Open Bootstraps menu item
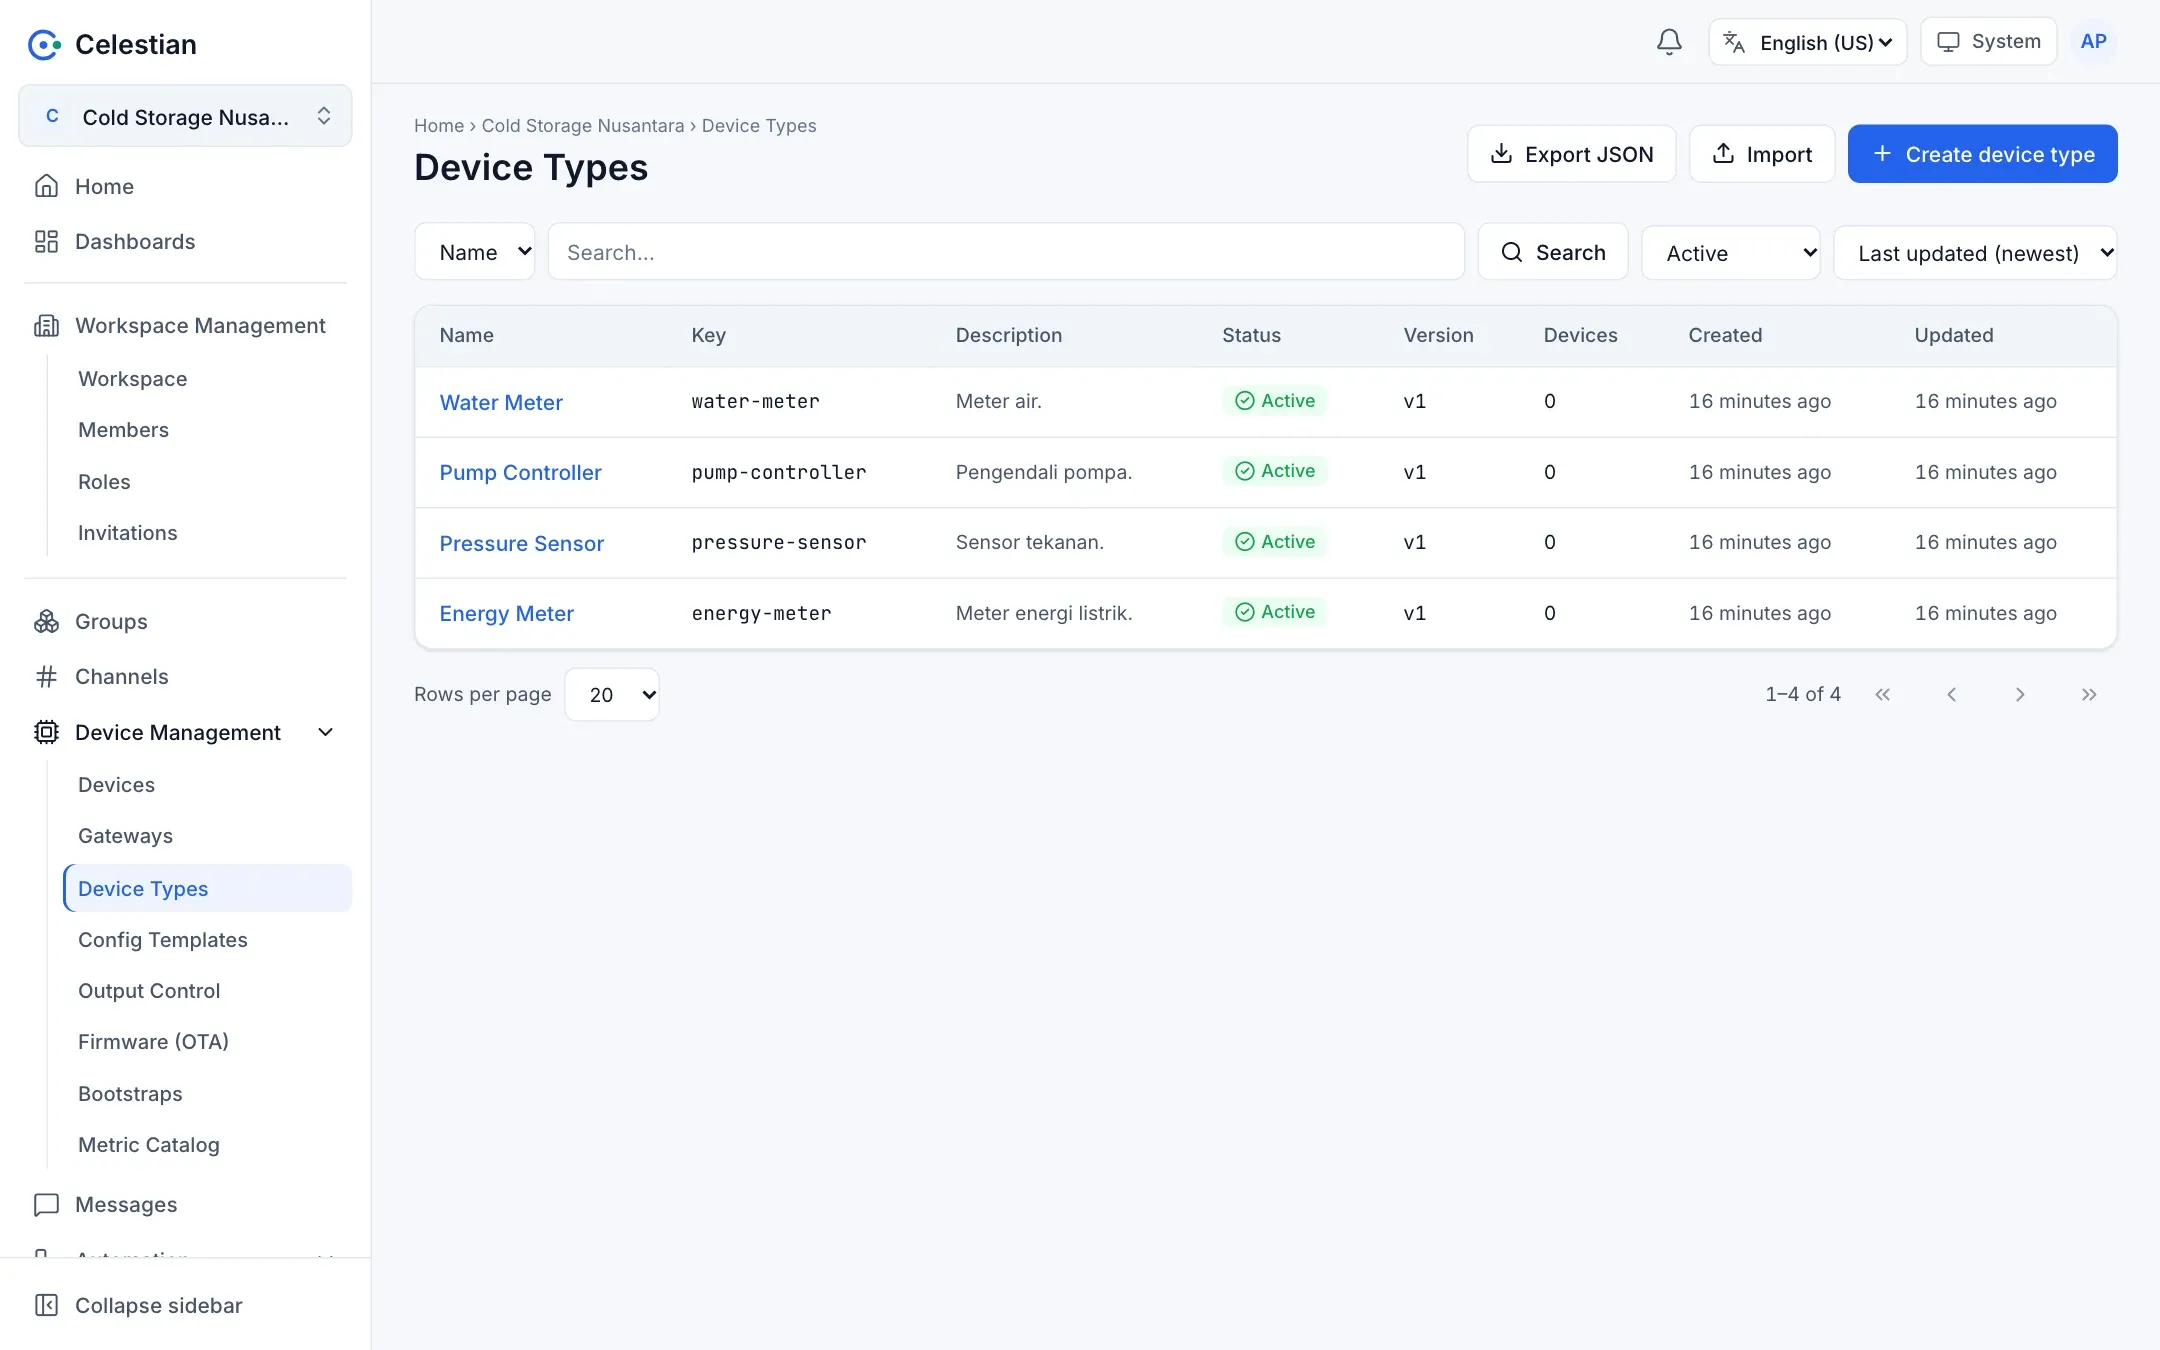The width and height of the screenshot is (2160, 1350). [x=130, y=1093]
